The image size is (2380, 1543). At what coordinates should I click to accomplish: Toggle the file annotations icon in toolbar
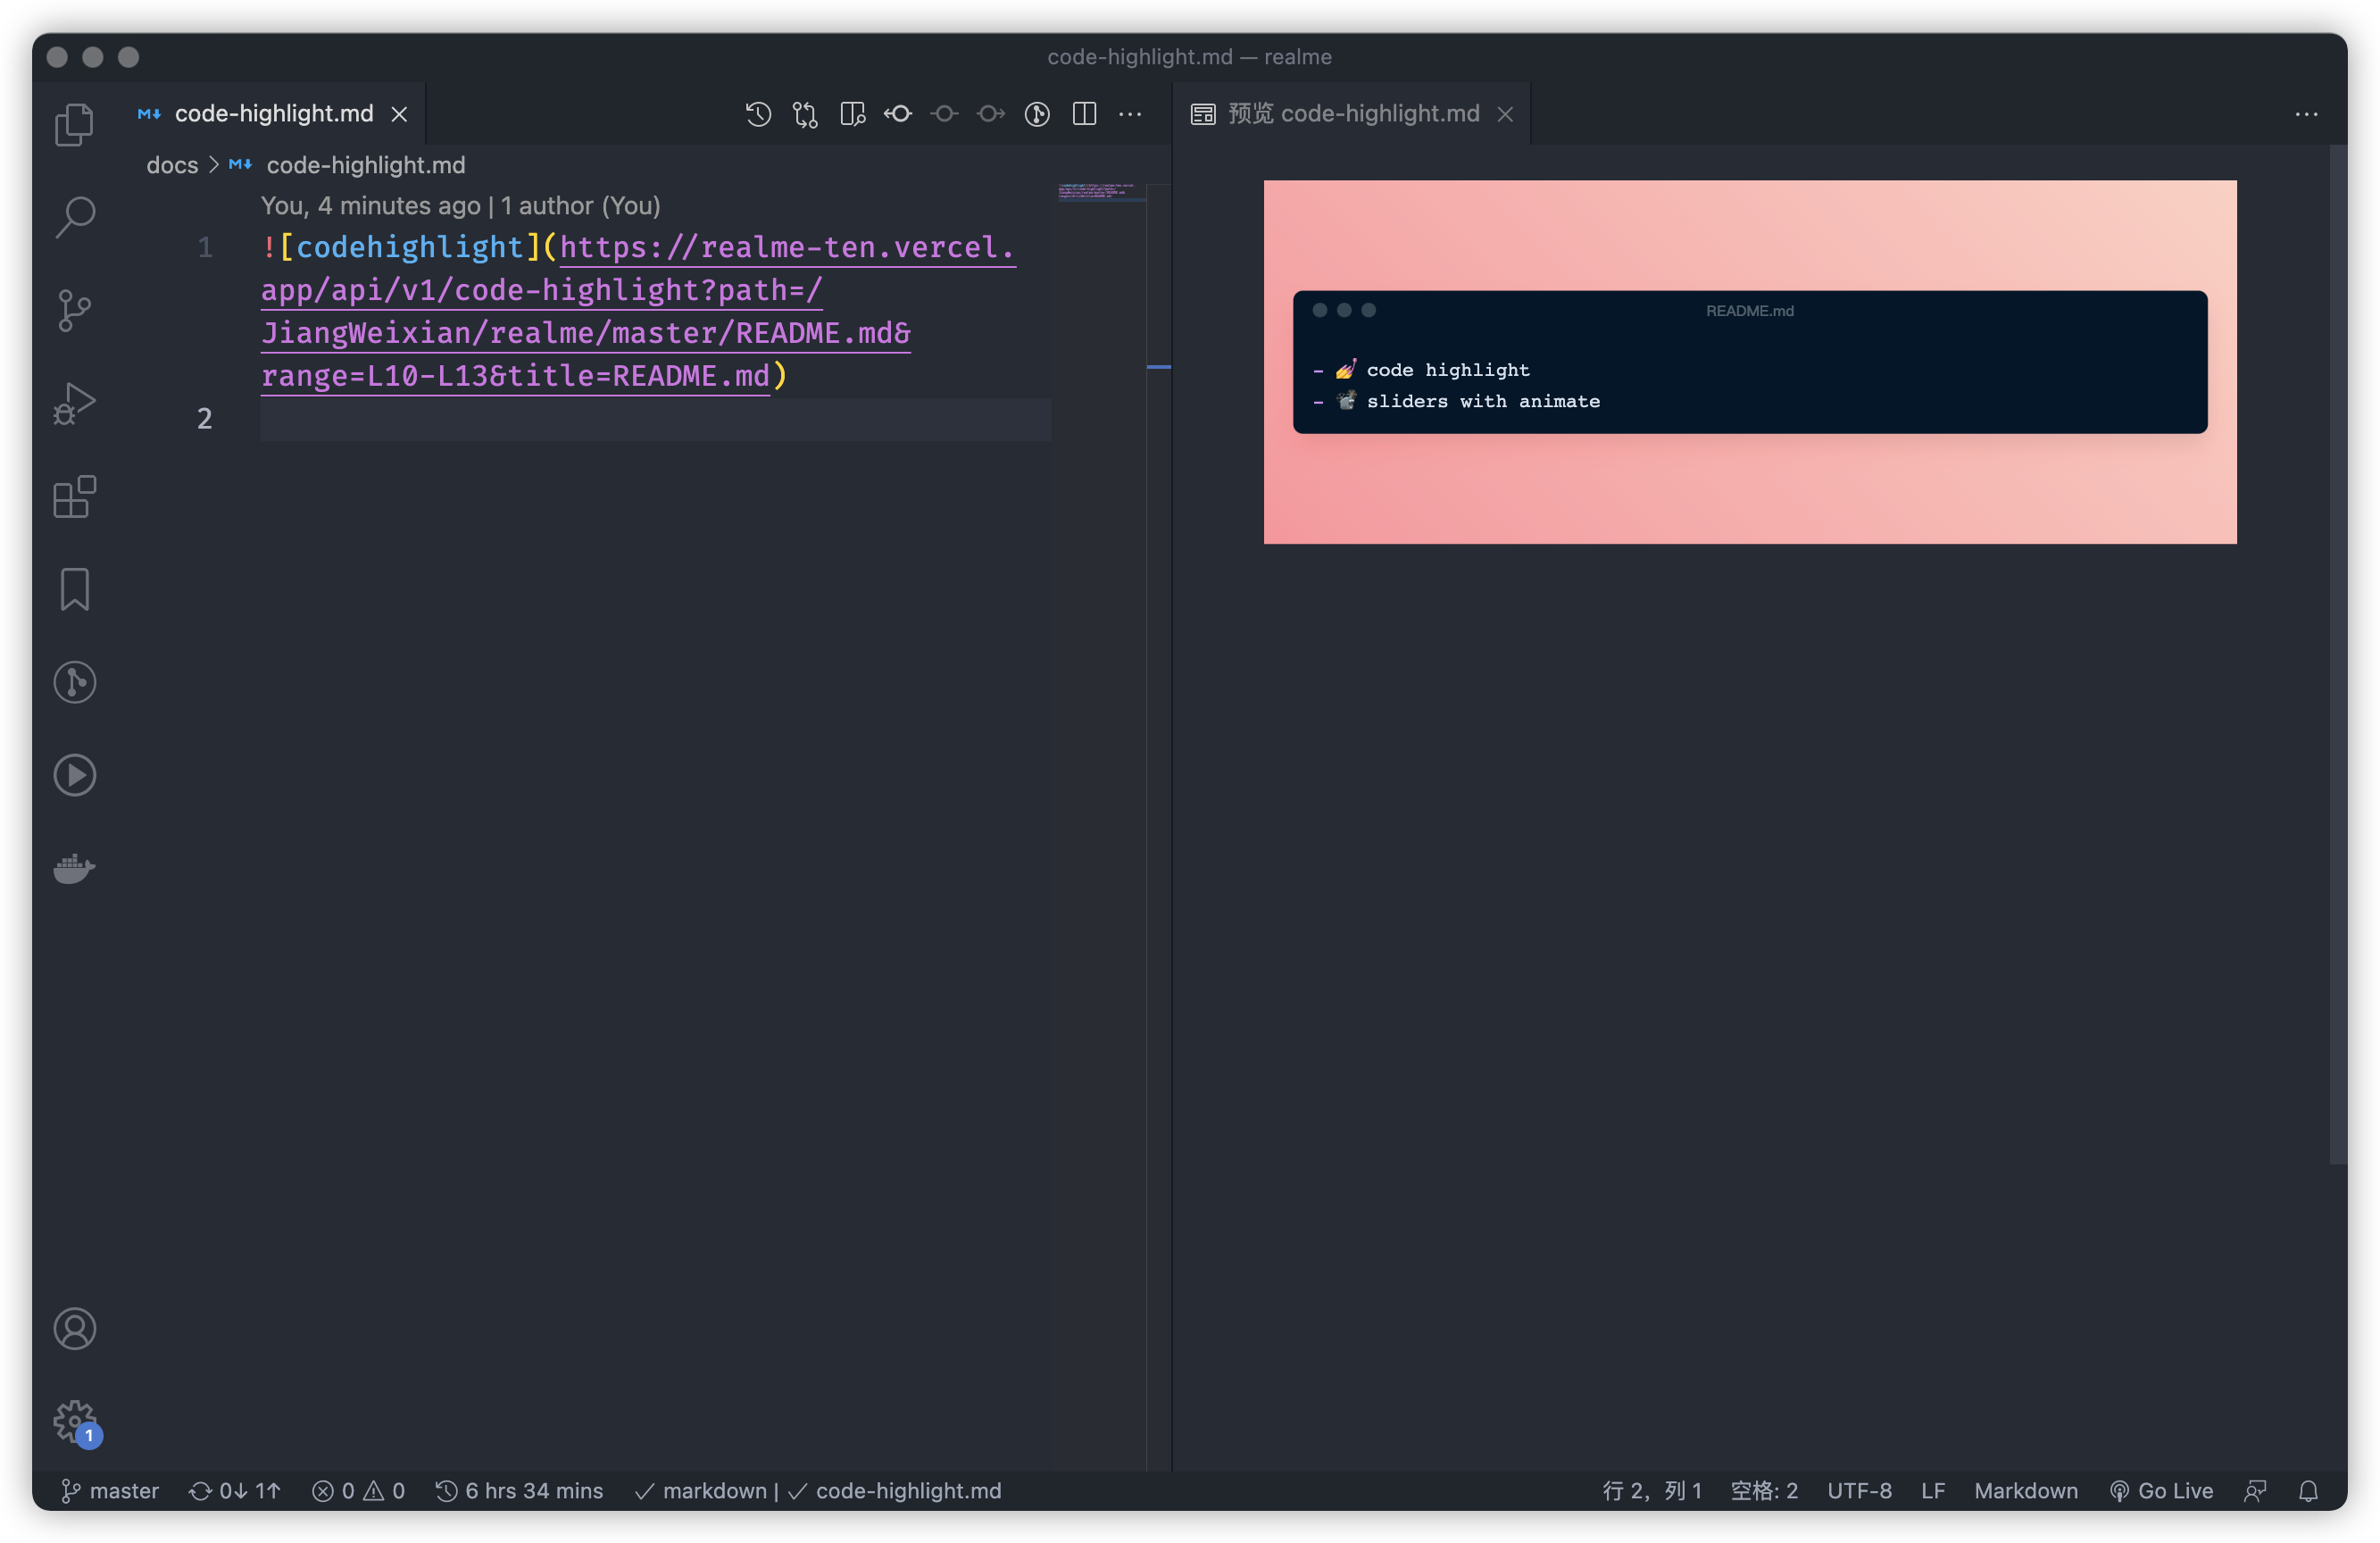tap(1037, 114)
